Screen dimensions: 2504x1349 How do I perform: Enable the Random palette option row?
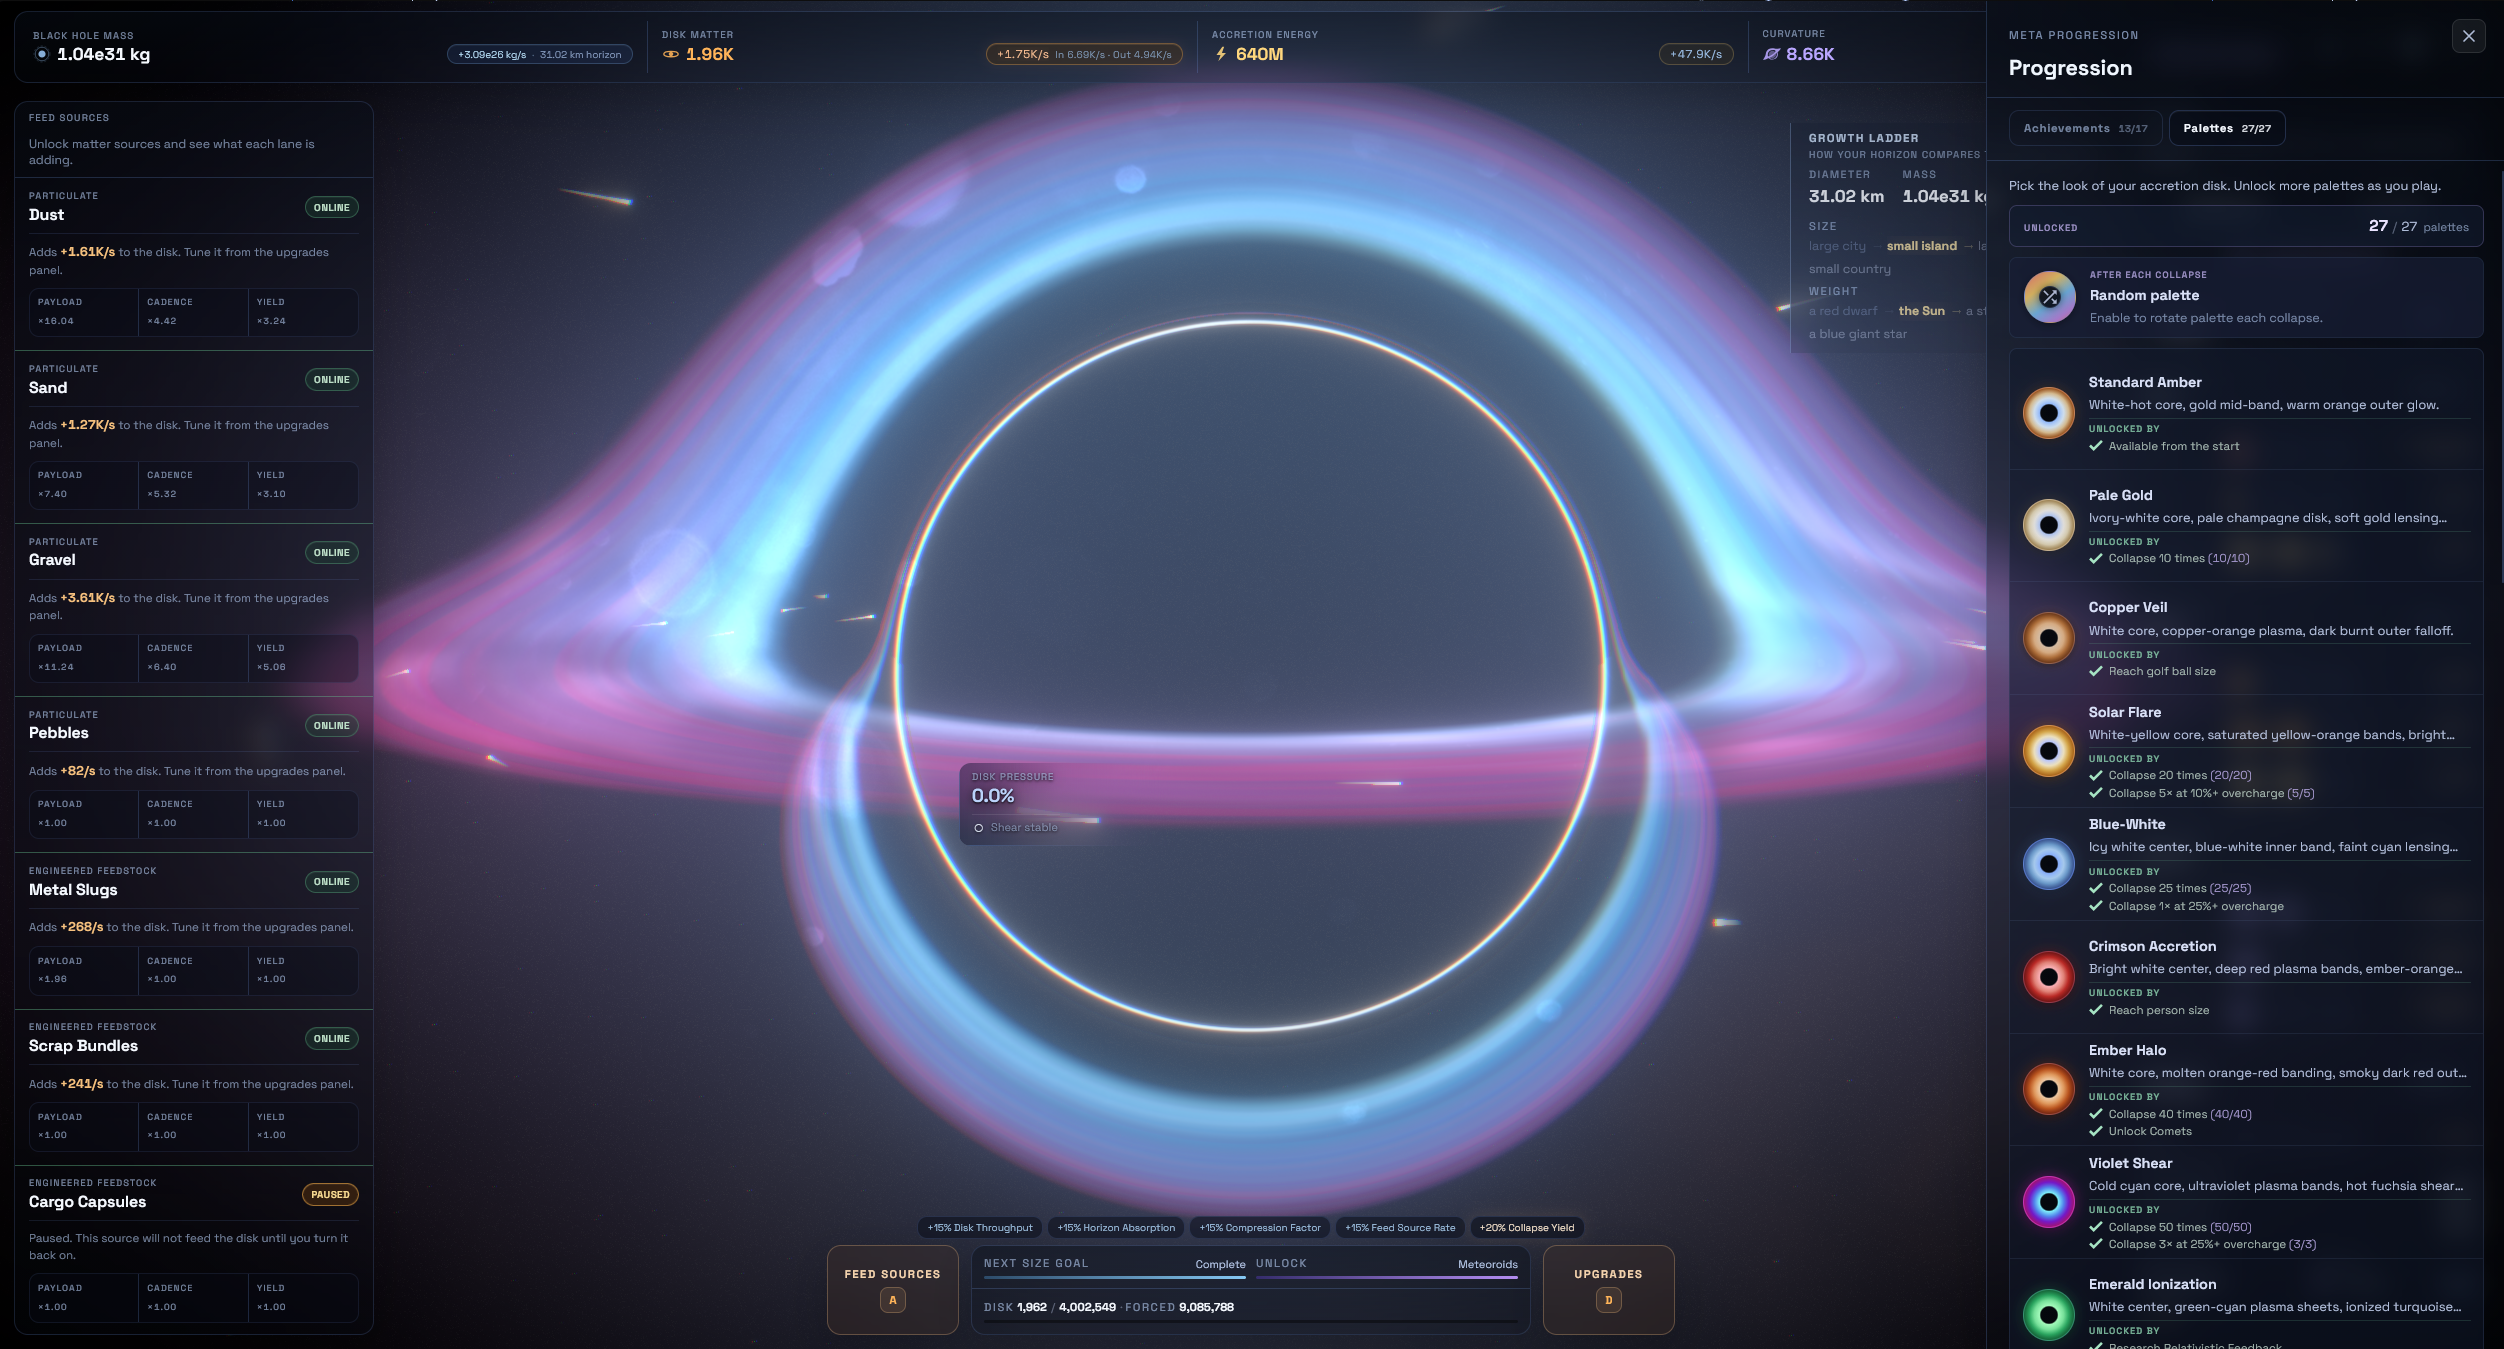click(x=2246, y=298)
